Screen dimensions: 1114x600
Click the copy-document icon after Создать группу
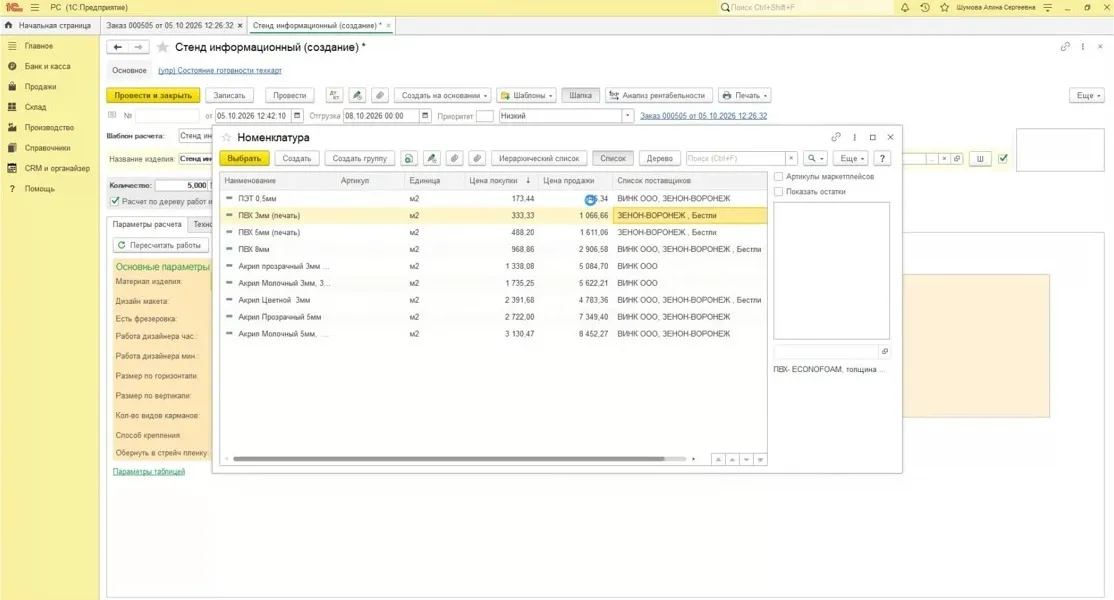coord(409,158)
